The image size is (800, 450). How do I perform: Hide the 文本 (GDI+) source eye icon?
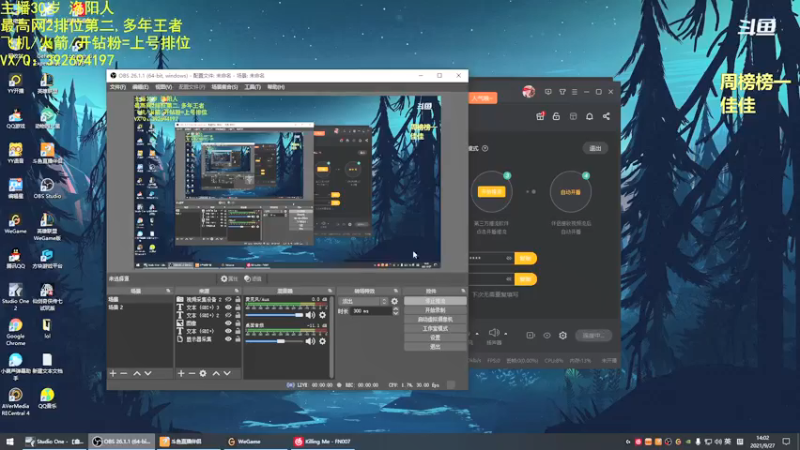228,331
